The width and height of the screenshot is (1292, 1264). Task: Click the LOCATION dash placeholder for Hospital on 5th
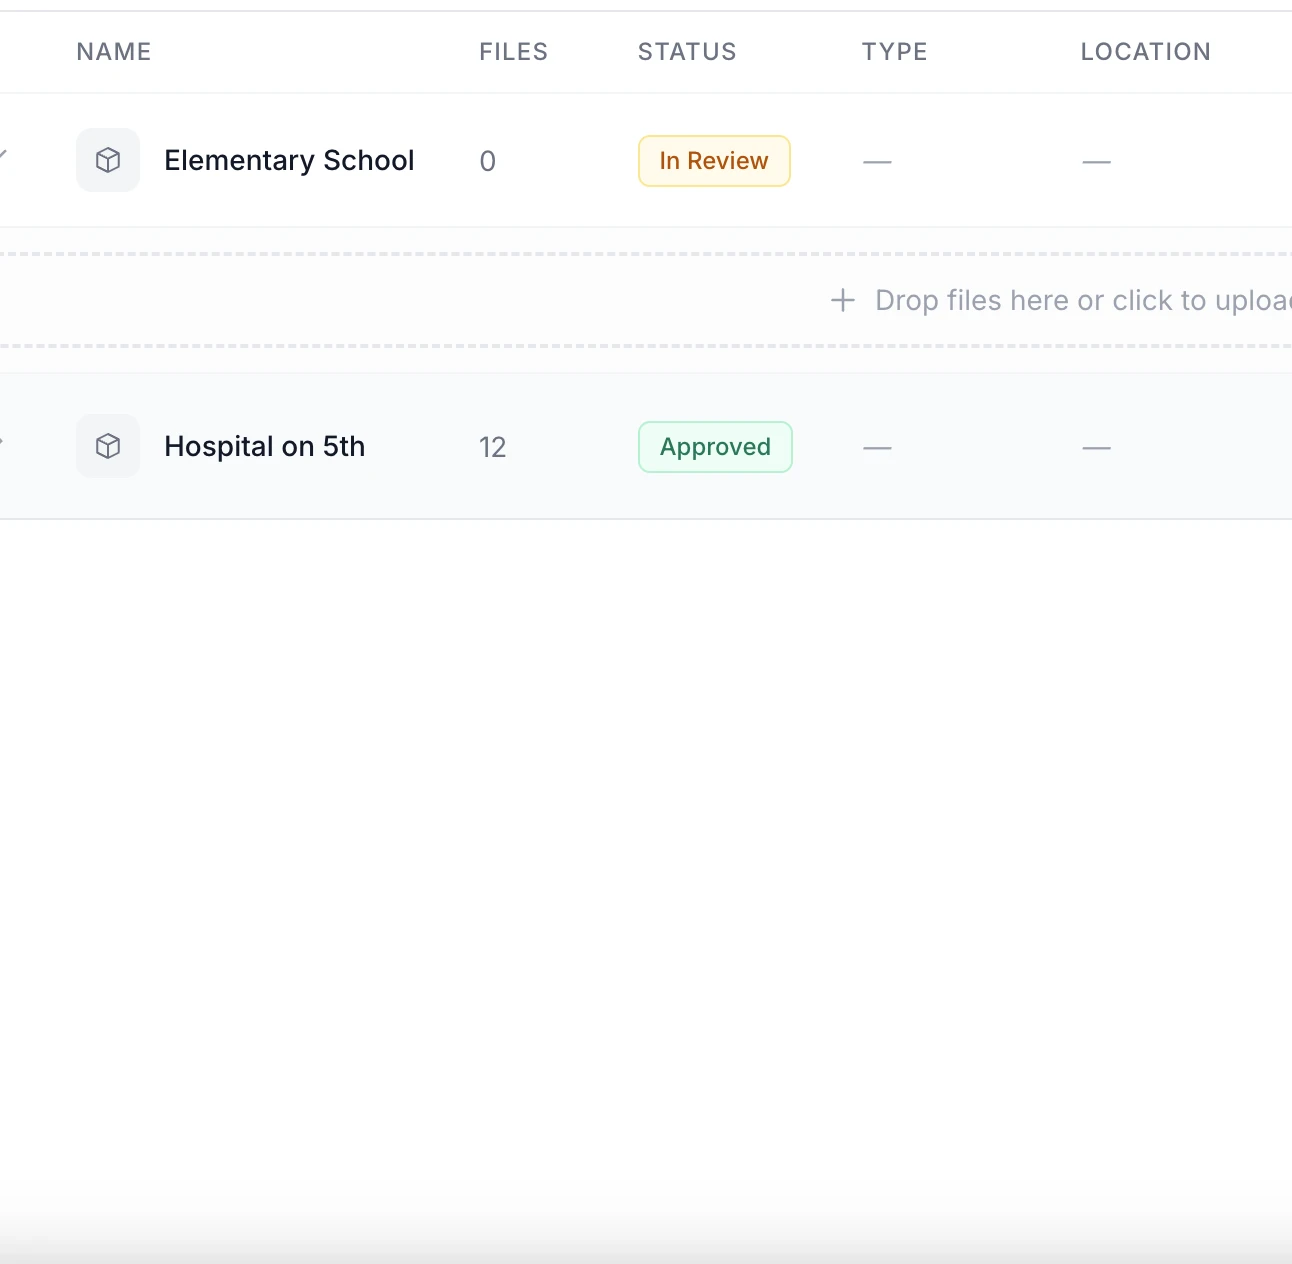(1097, 447)
